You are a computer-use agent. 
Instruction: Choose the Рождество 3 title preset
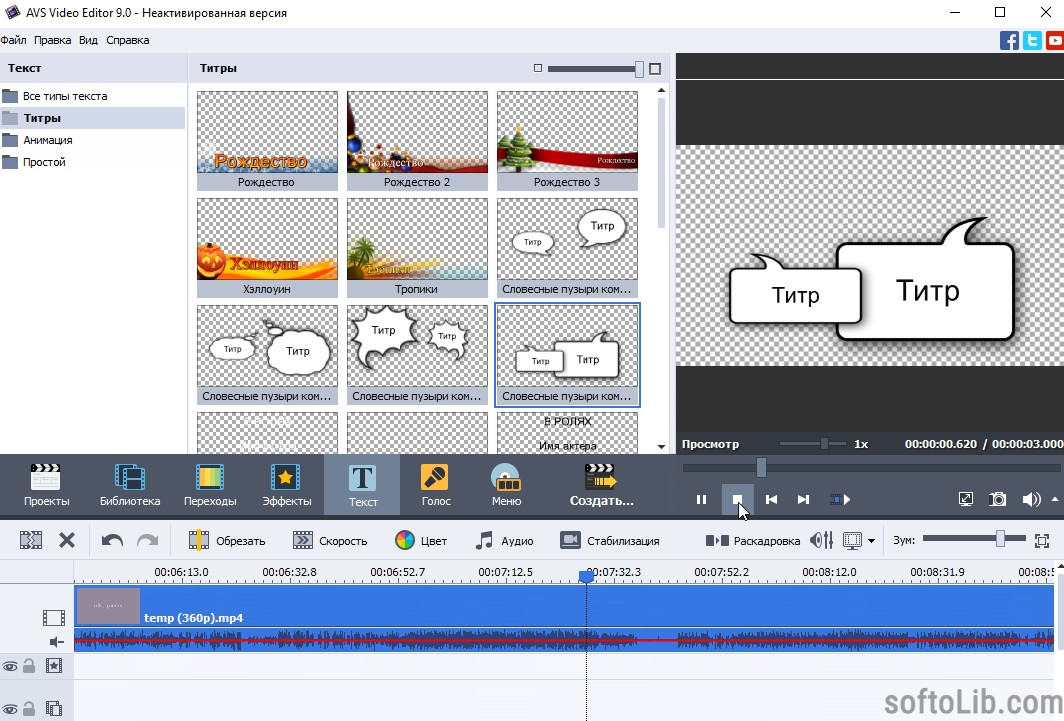pyautogui.click(x=567, y=141)
